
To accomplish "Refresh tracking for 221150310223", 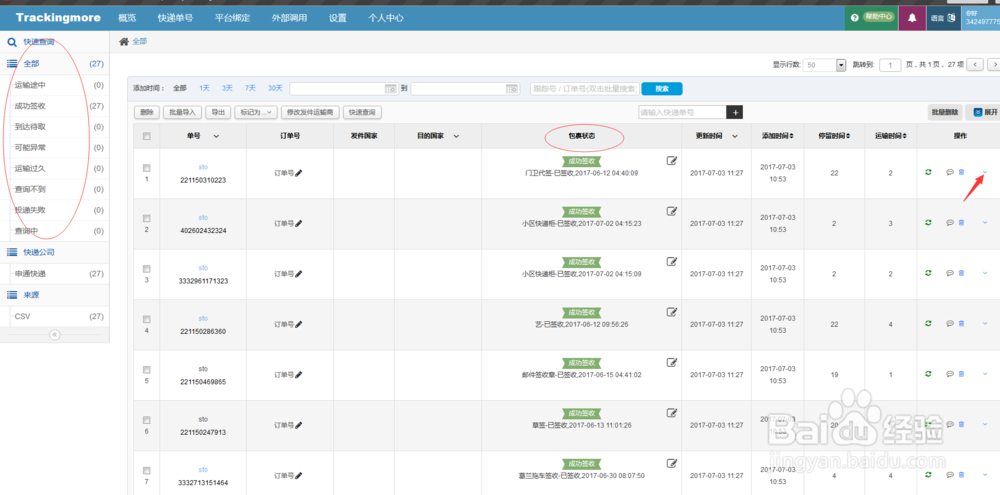I will (x=929, y=172).
